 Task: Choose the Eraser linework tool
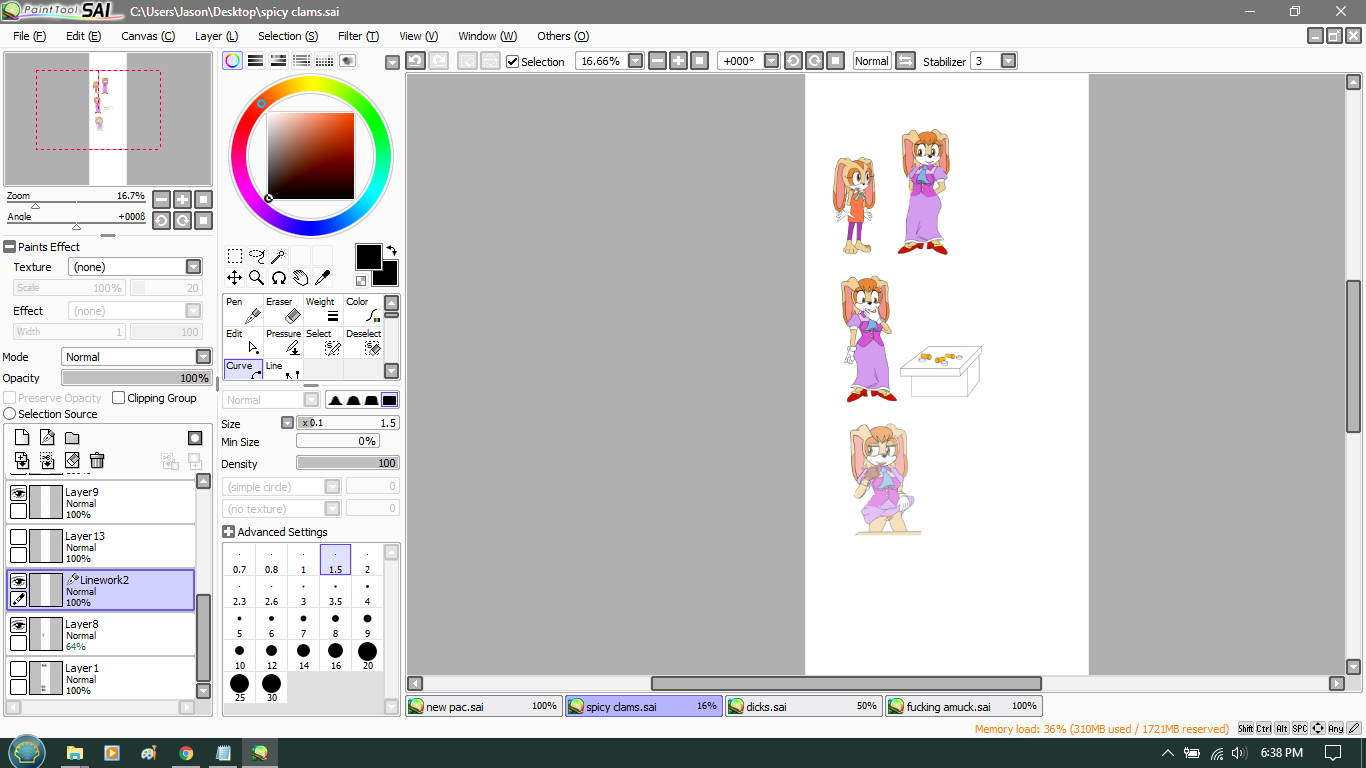(283, 310)
